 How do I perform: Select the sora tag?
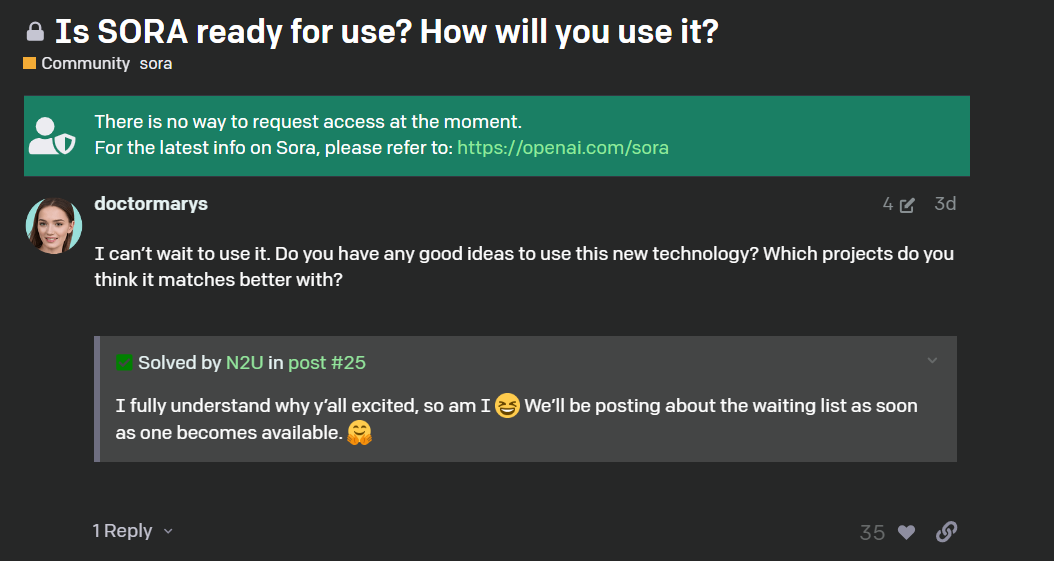156,63
